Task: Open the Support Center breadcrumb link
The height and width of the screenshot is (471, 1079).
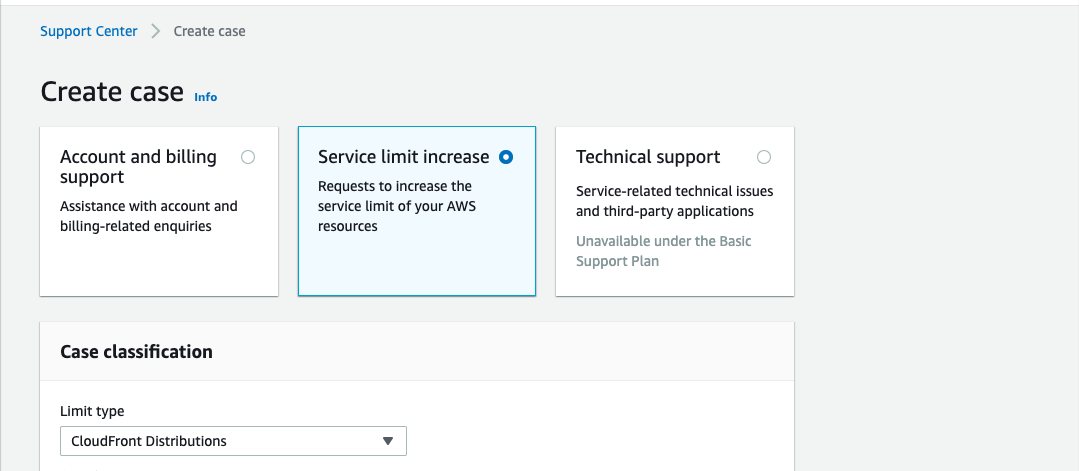Action: pos(89,31)
